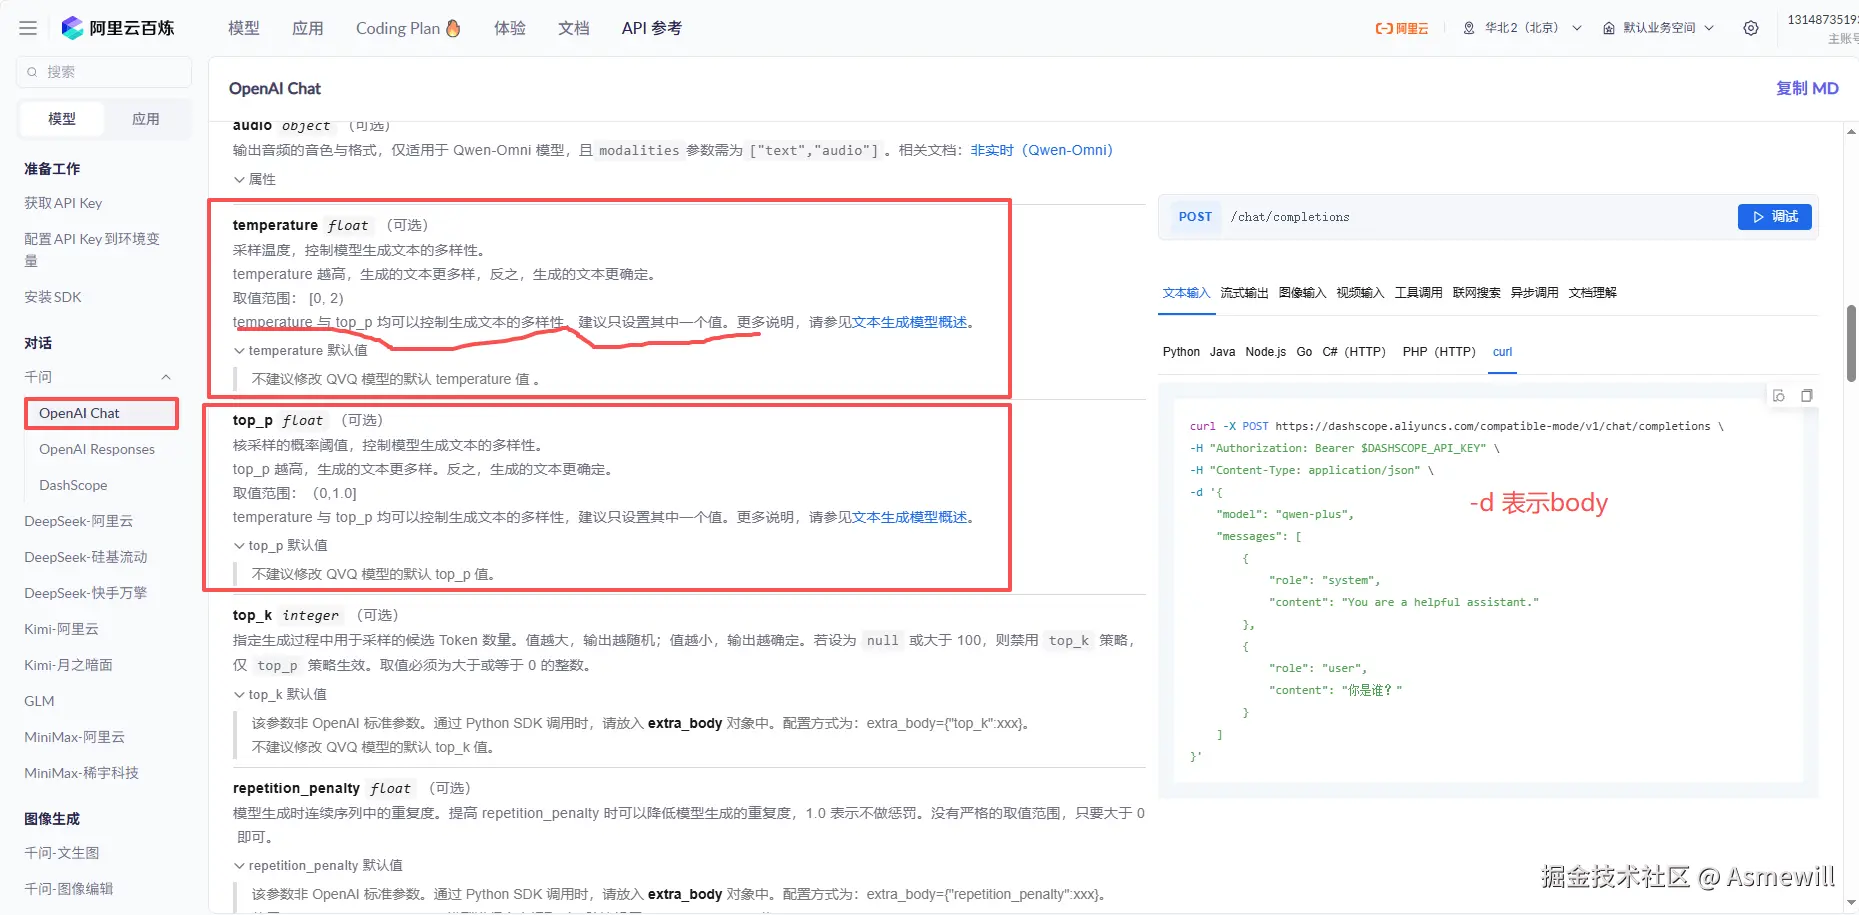
Task: Open the 模型 top navigation item
Action: (244, 28)
